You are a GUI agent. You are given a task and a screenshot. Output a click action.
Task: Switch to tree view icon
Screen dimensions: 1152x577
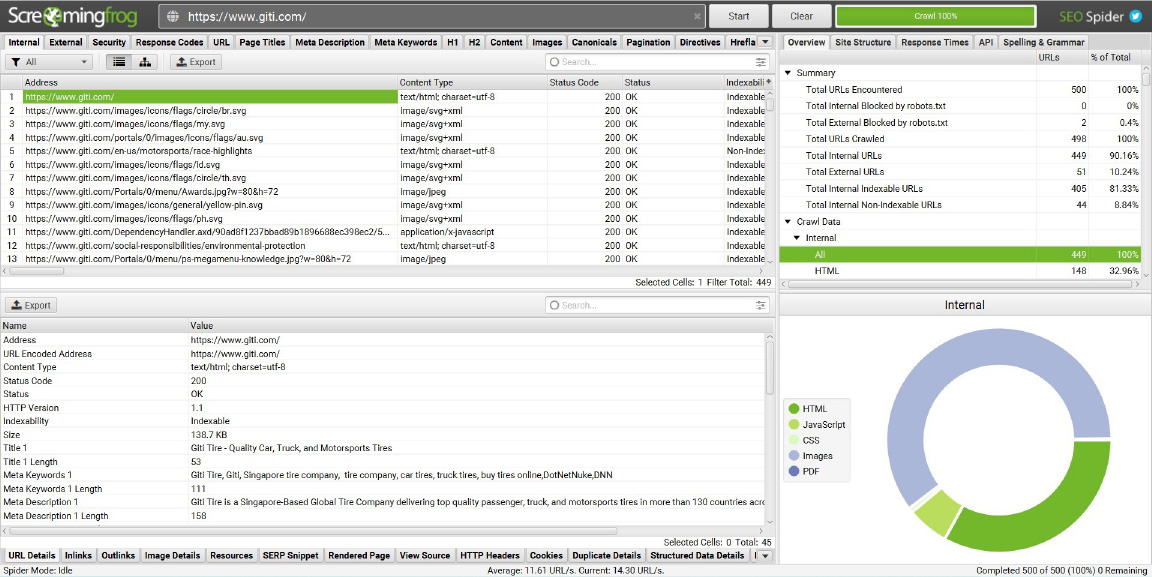(145, 62)
